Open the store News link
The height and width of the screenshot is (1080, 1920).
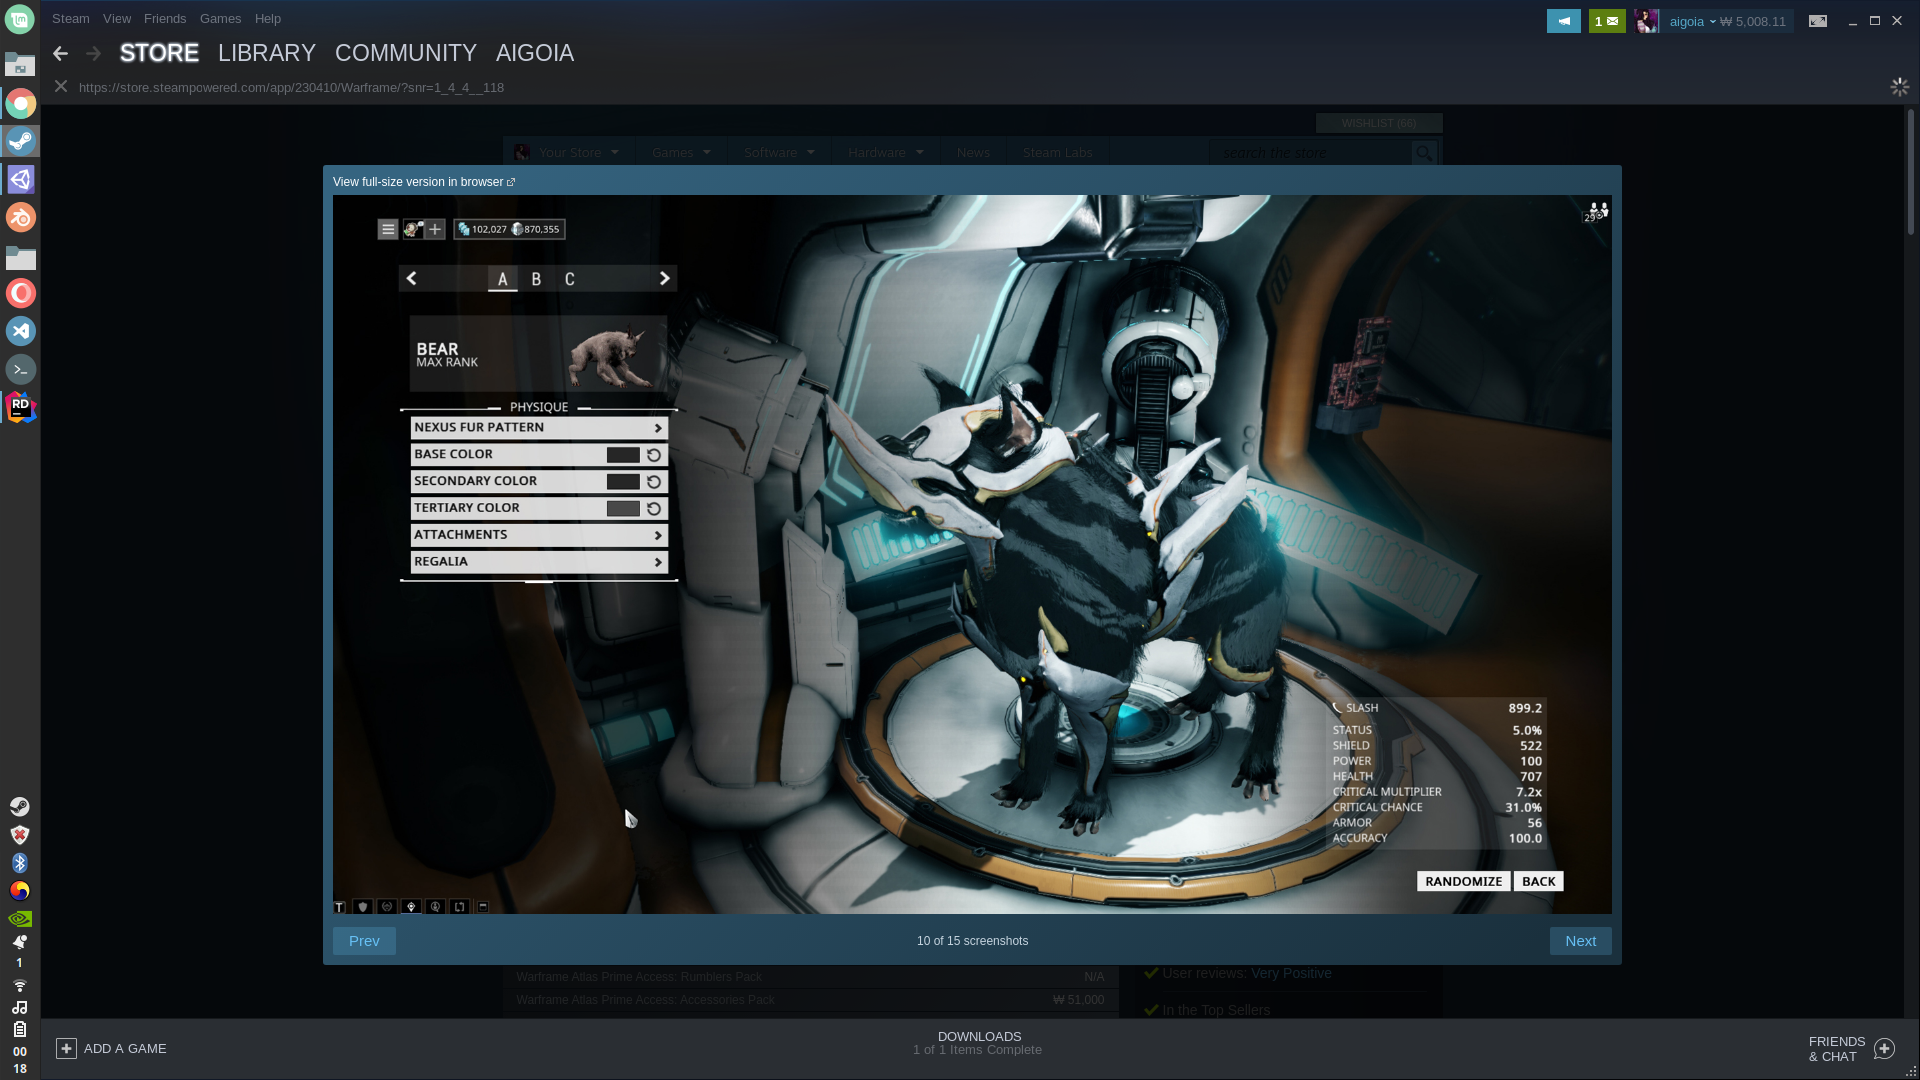coord(973,152)
